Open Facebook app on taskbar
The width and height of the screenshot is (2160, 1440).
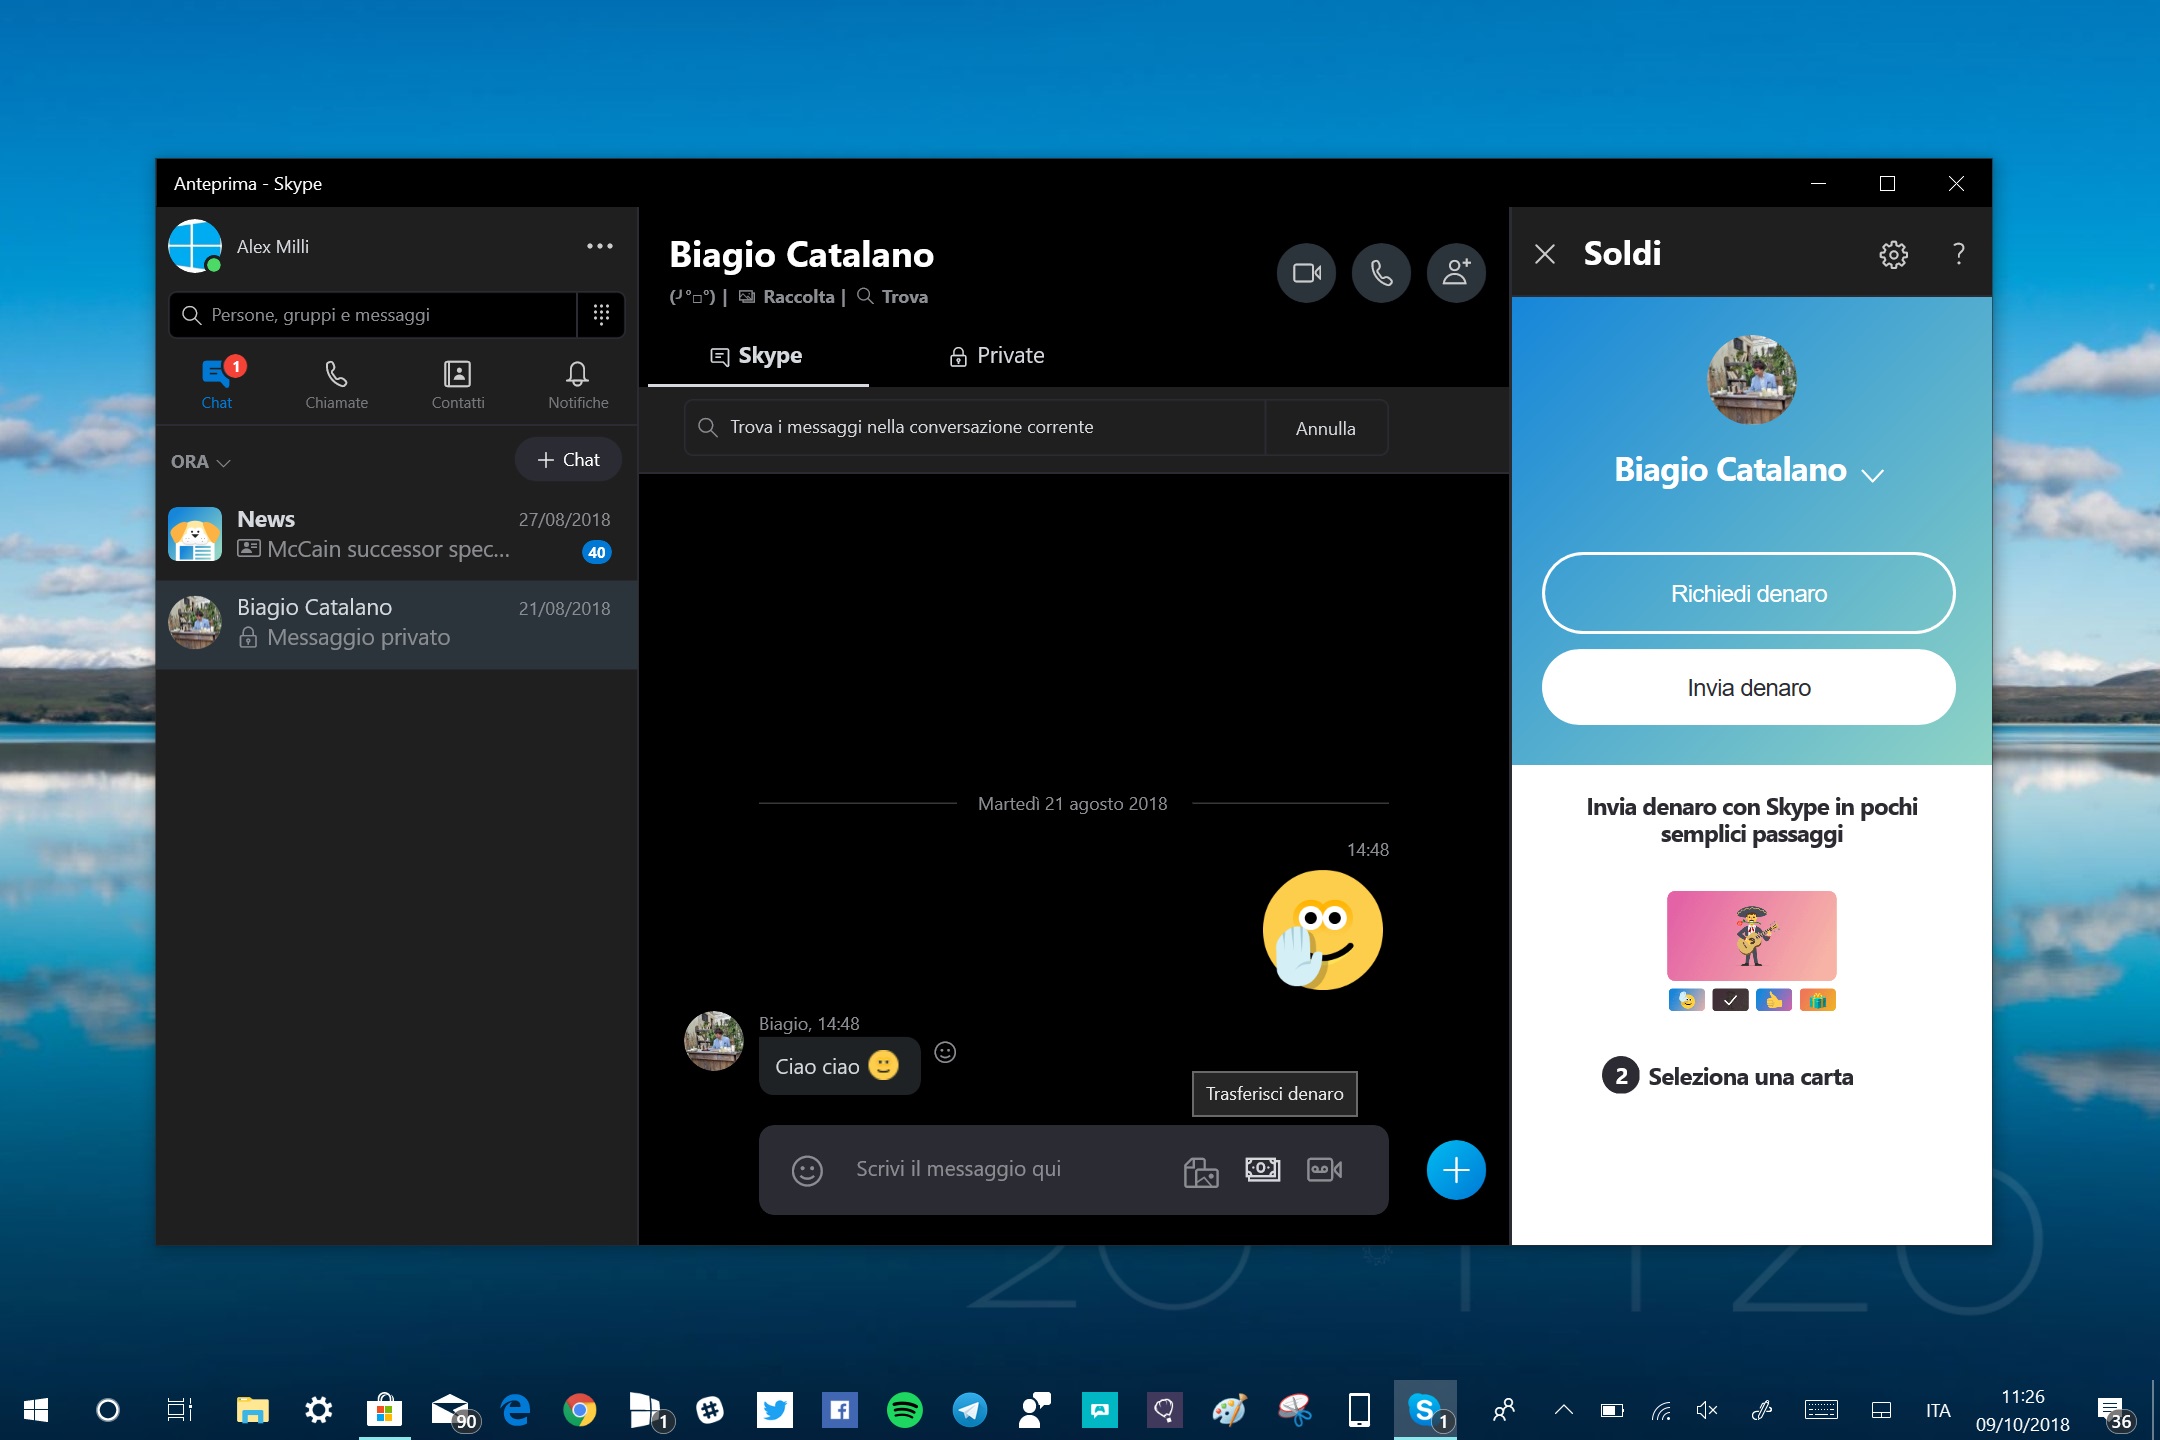(x=840, y=1410)
